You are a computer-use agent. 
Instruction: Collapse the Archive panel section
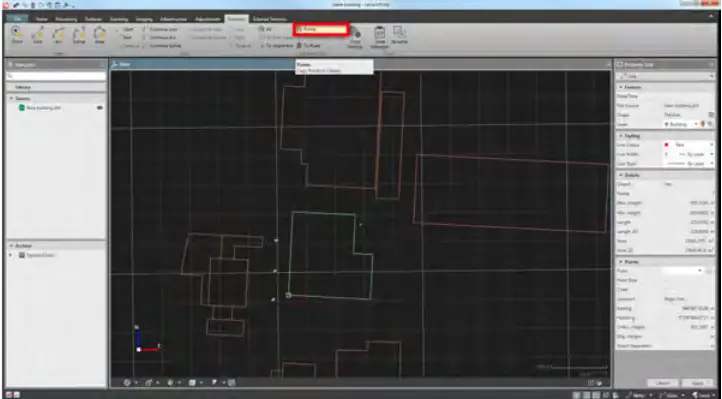(x=12, y=246)
